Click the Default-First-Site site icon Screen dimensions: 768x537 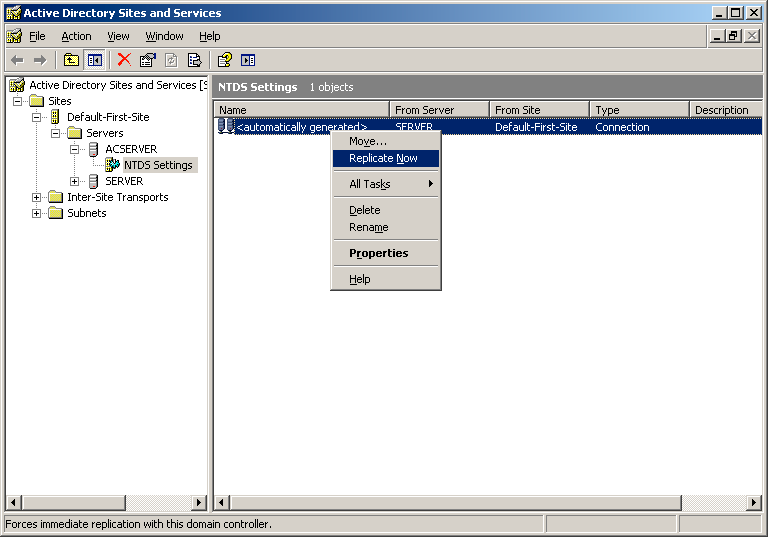(55, 117)
